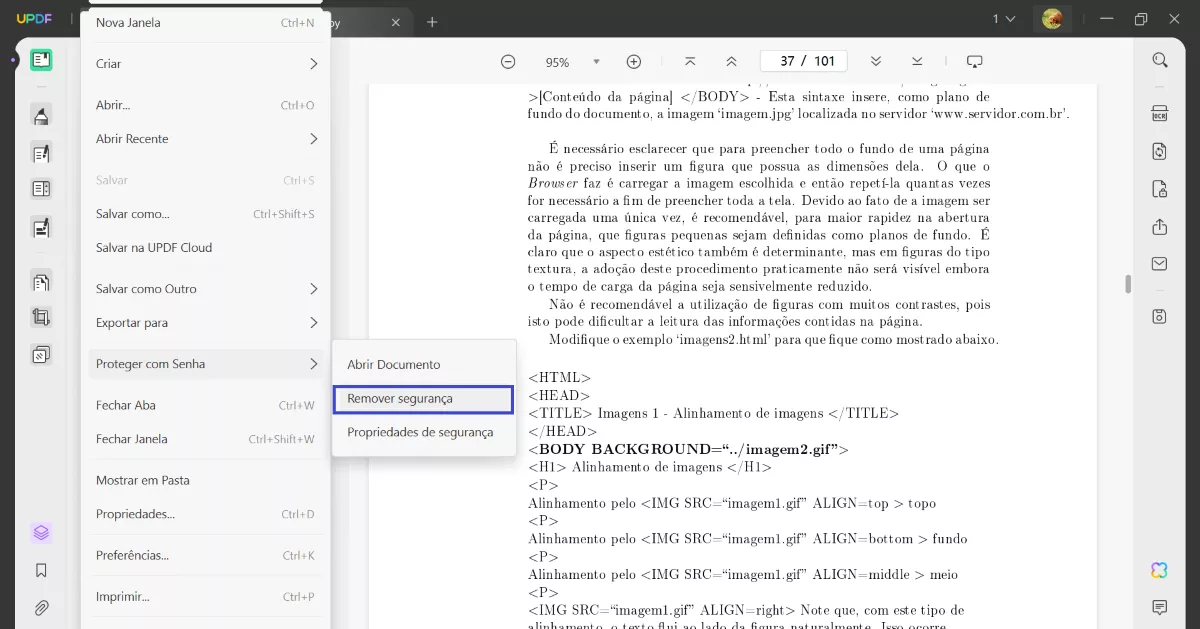Open the search tool

[x=1159, y=59]
